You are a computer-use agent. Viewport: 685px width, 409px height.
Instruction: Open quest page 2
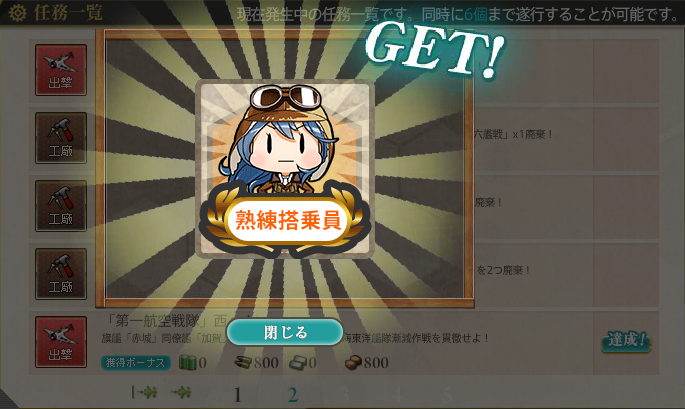[293, 395]
